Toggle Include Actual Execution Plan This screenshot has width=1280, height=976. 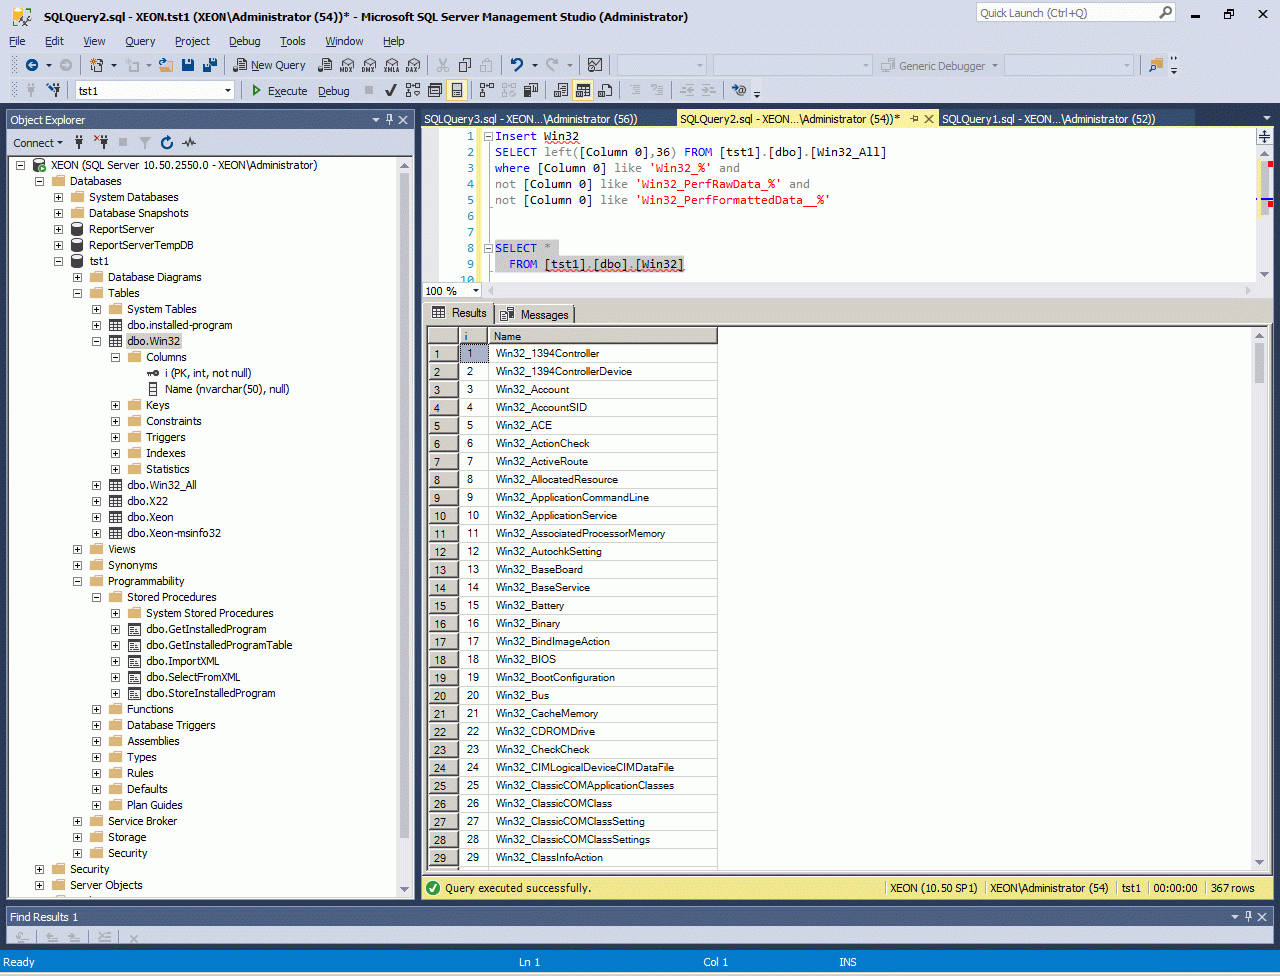tap(486, 90)
